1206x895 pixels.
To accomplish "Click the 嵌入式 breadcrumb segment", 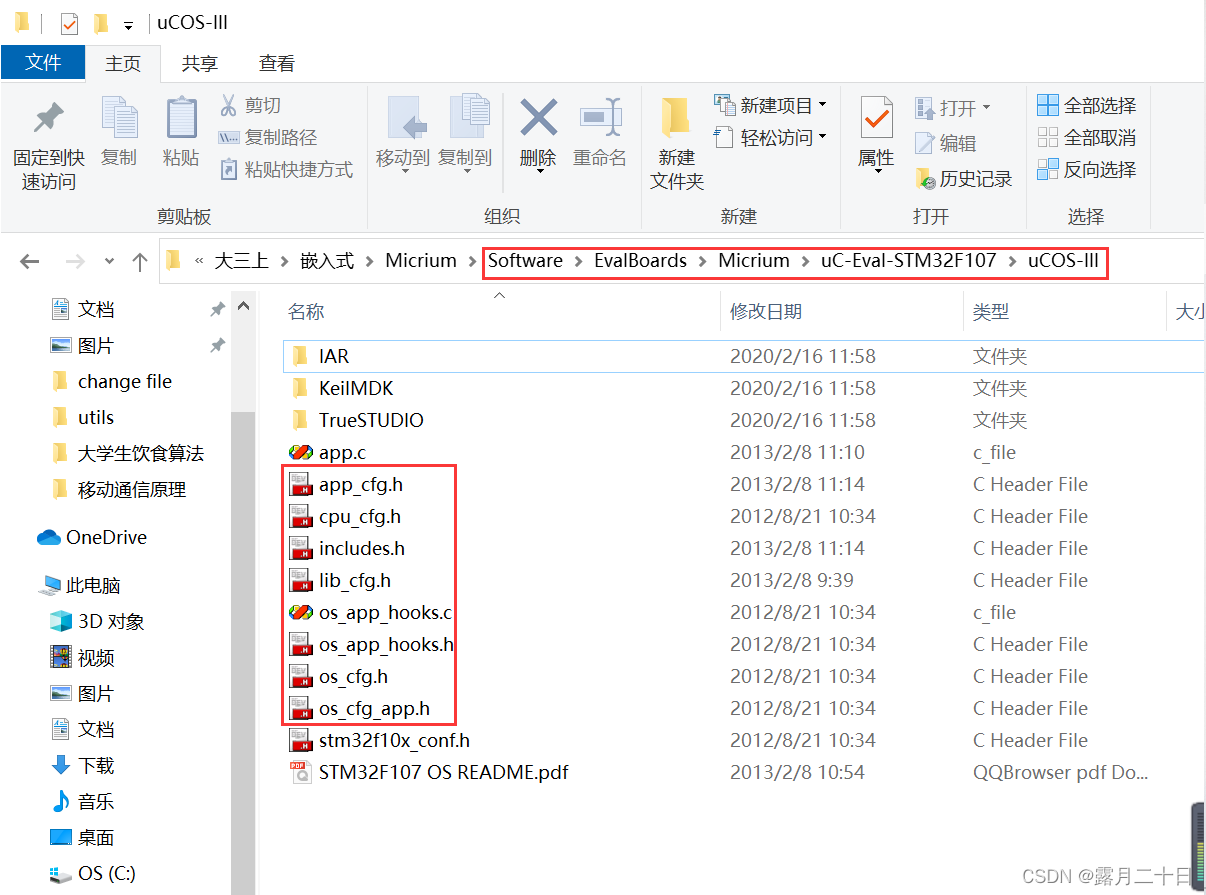I will tap(327, 260).
